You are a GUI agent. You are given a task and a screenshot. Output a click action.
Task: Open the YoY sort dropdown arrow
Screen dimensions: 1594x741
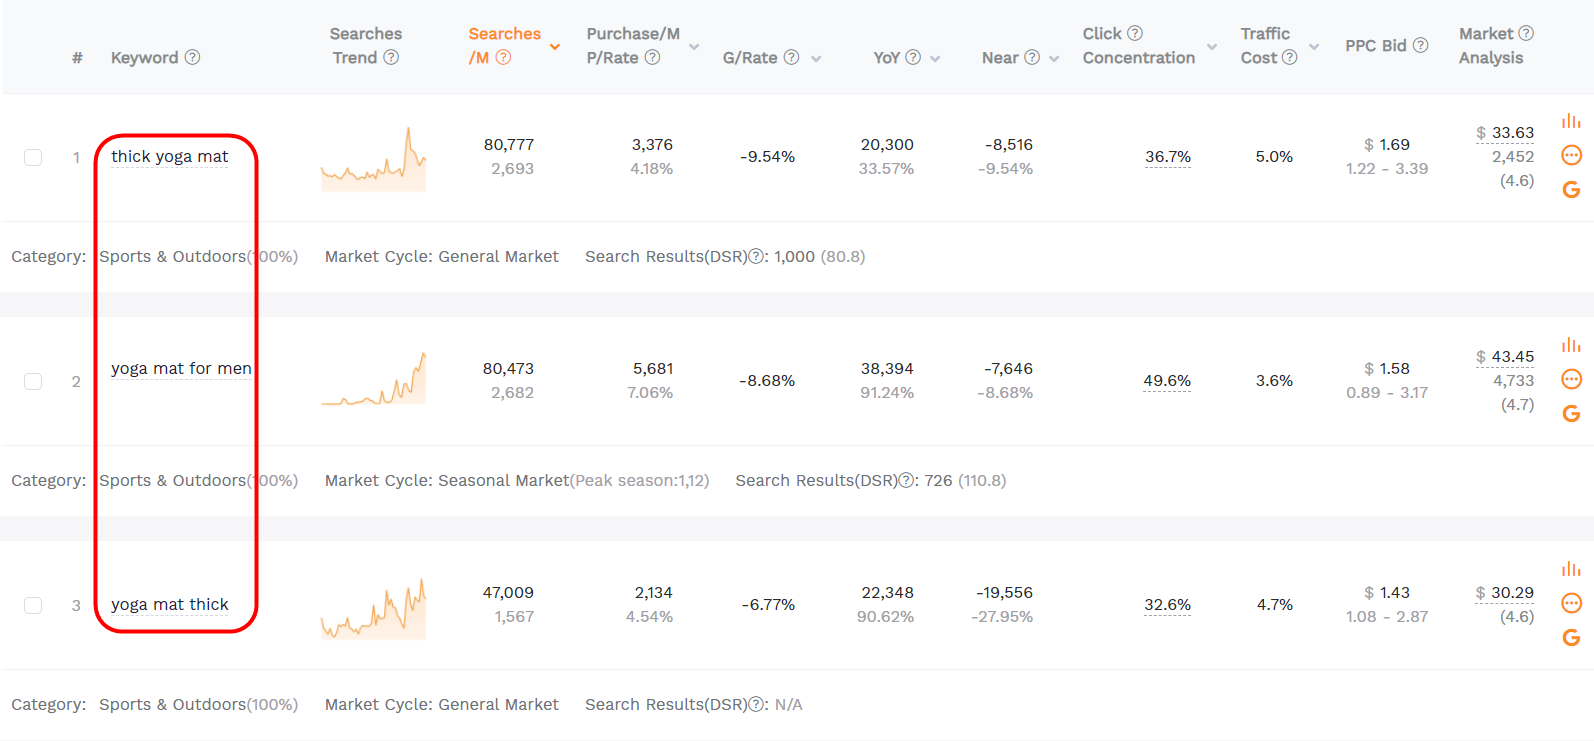click(935, 59)
